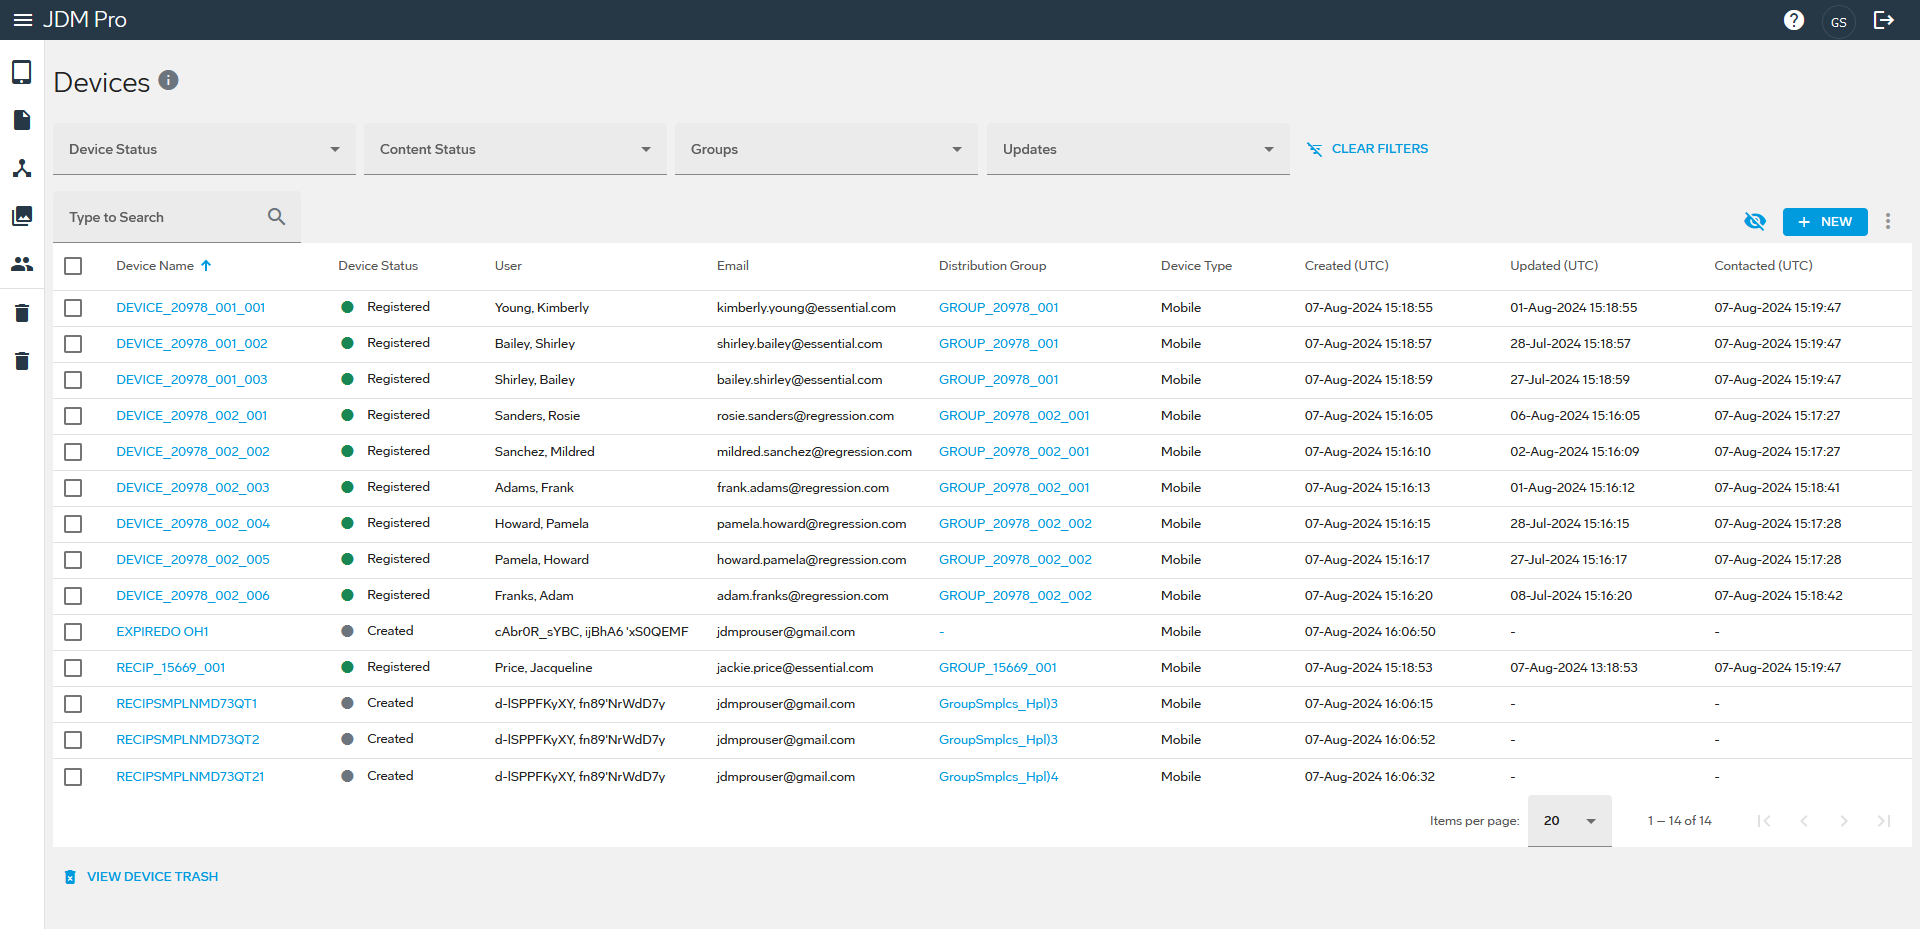
Task: Click the help question mark icon
Action: pos(1794,20)
